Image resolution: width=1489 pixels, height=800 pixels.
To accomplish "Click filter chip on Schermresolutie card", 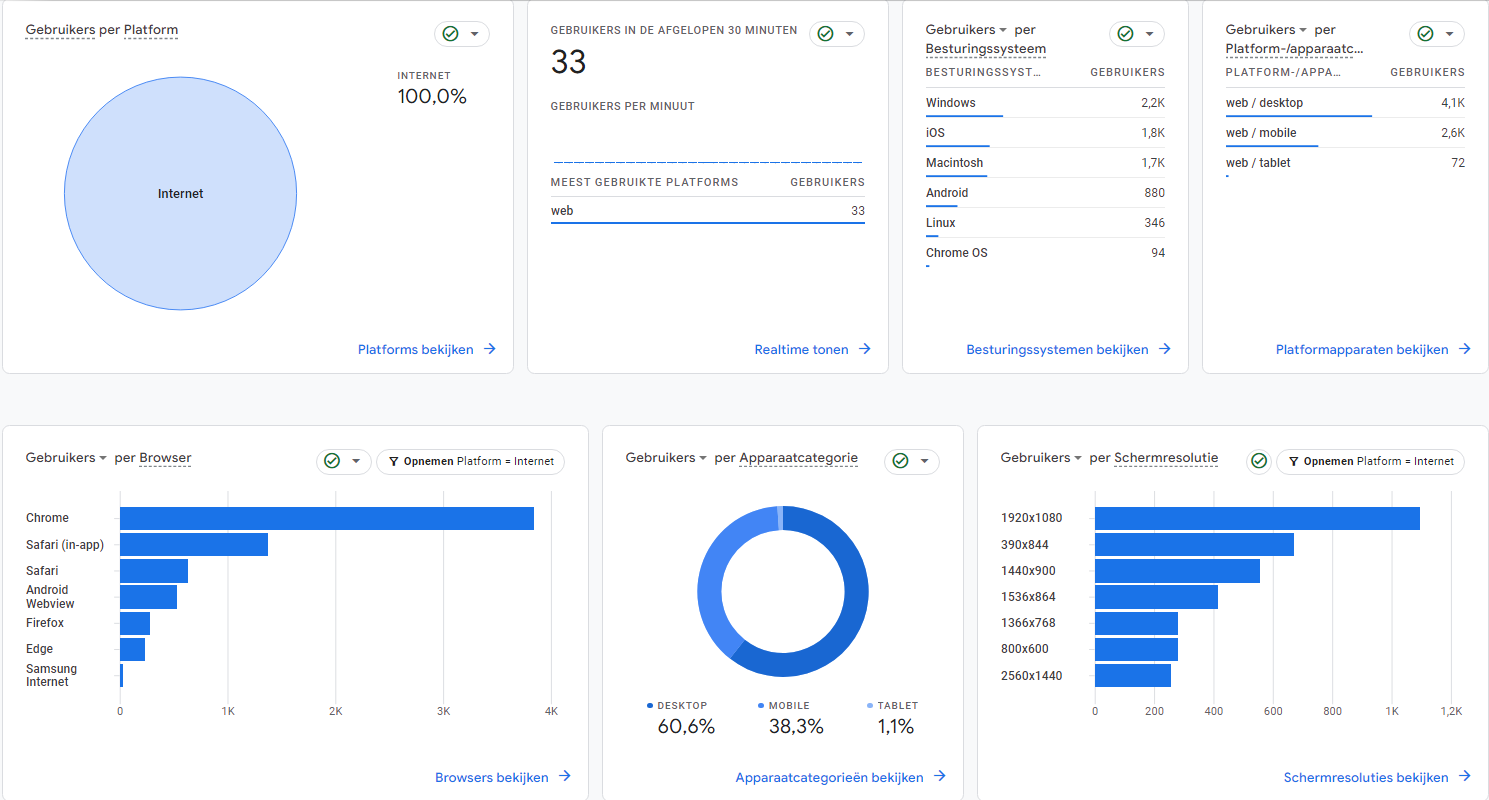I will (x=1370, y=461).
